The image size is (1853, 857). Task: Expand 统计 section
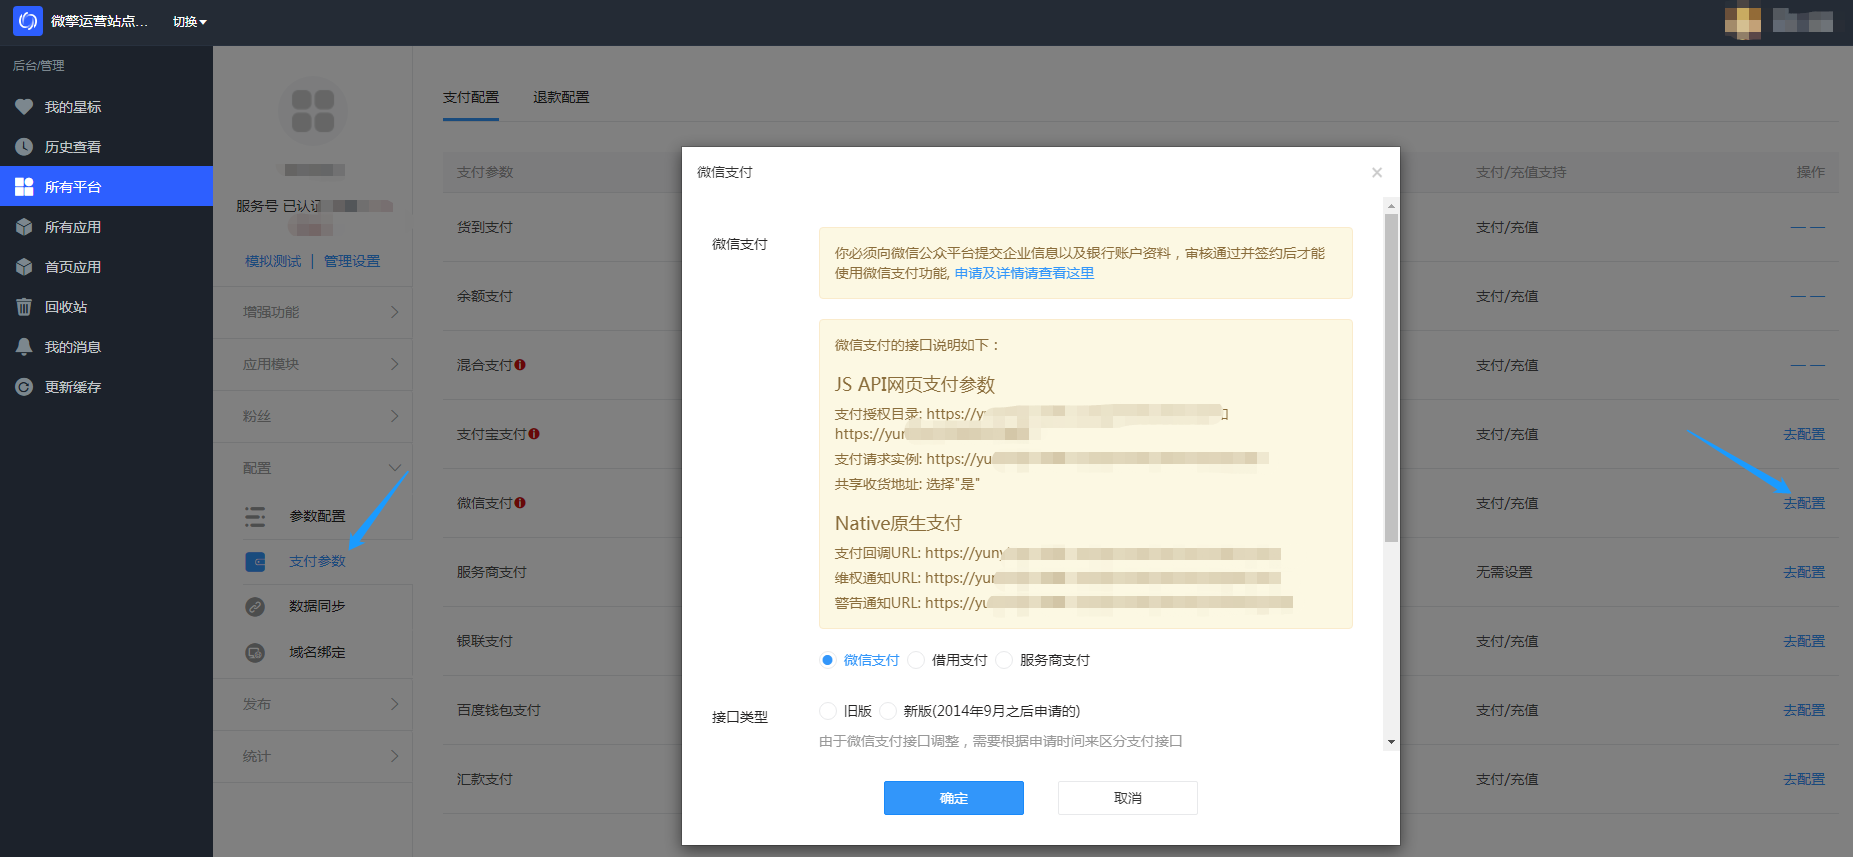[313, 756]
